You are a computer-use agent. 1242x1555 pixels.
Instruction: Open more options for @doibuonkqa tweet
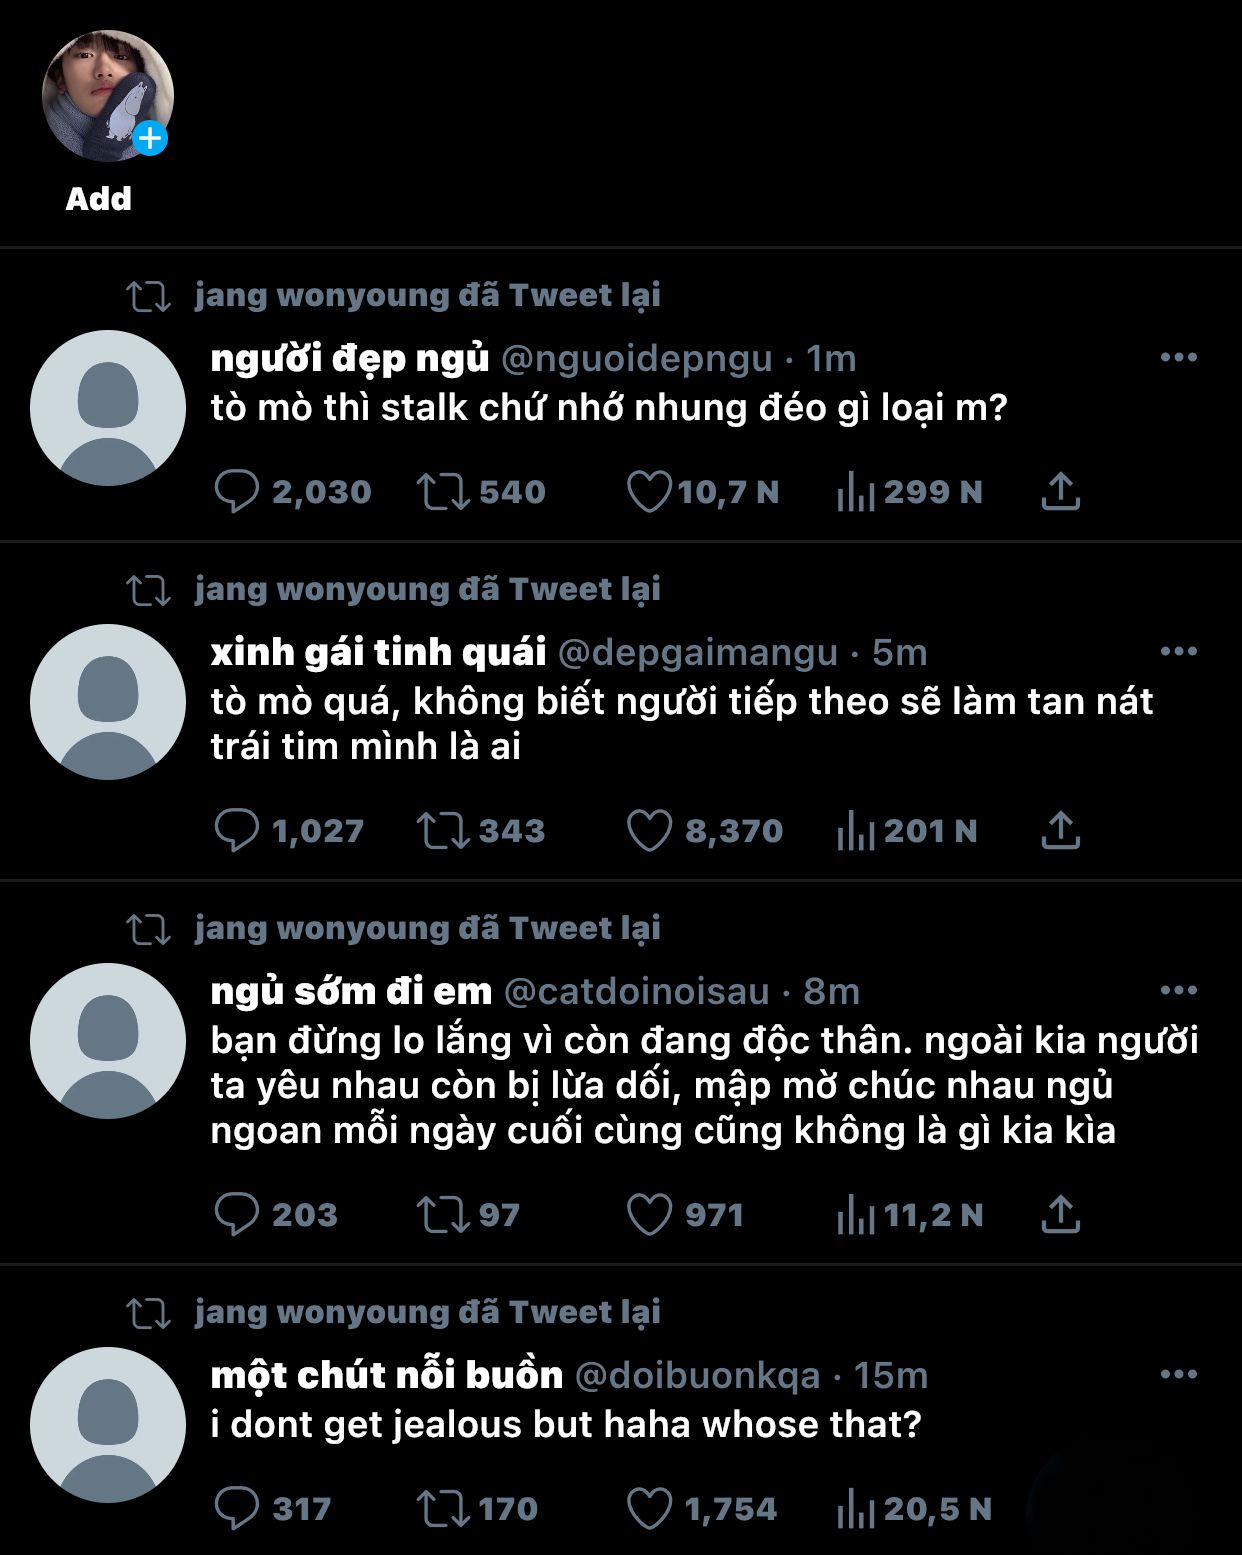(x=1179, y=1374)
